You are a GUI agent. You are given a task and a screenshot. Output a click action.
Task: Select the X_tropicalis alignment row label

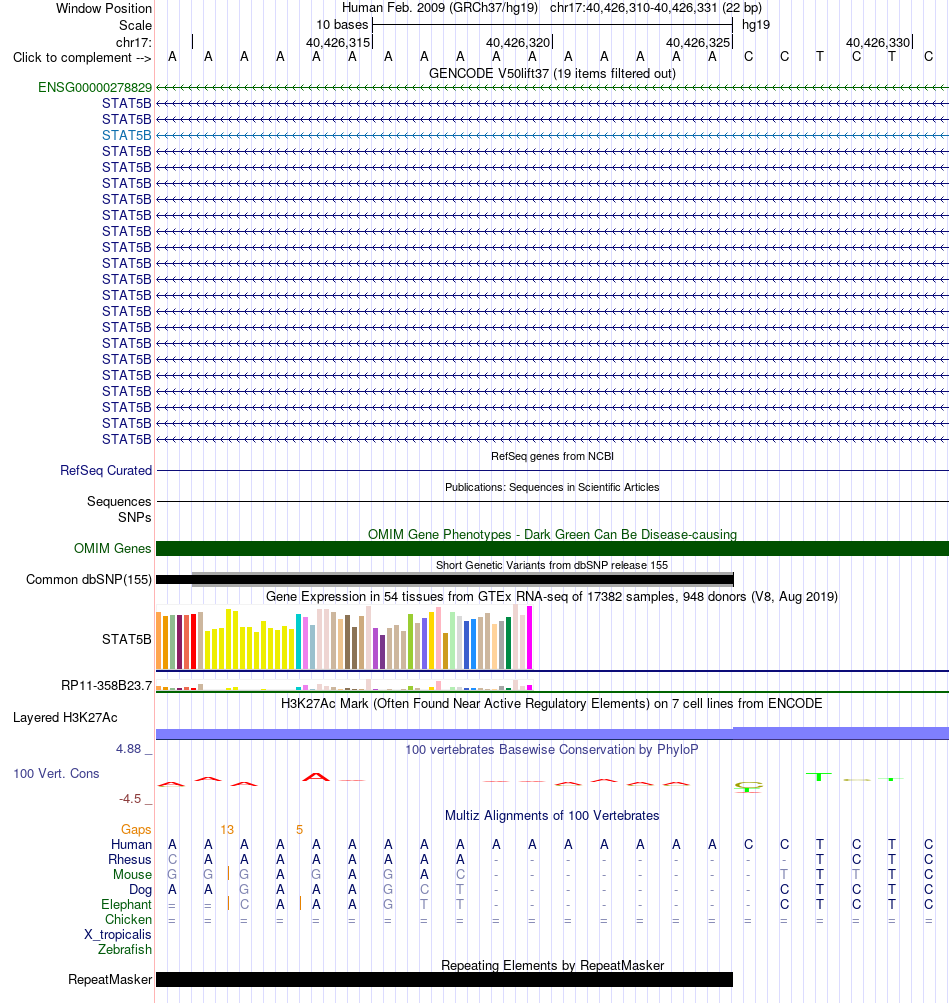[x=118, y=935]
